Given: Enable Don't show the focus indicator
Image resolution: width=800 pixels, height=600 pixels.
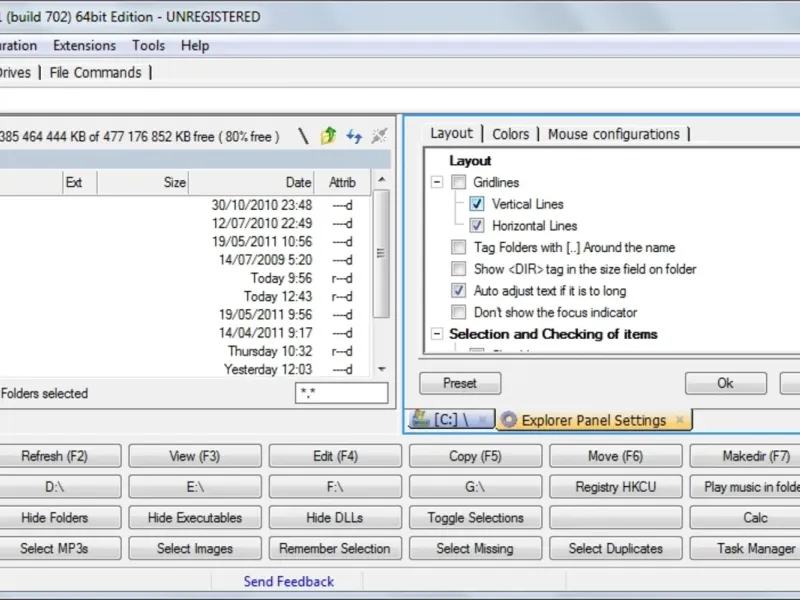Looking at the screenshot, I should pos(459,312).
